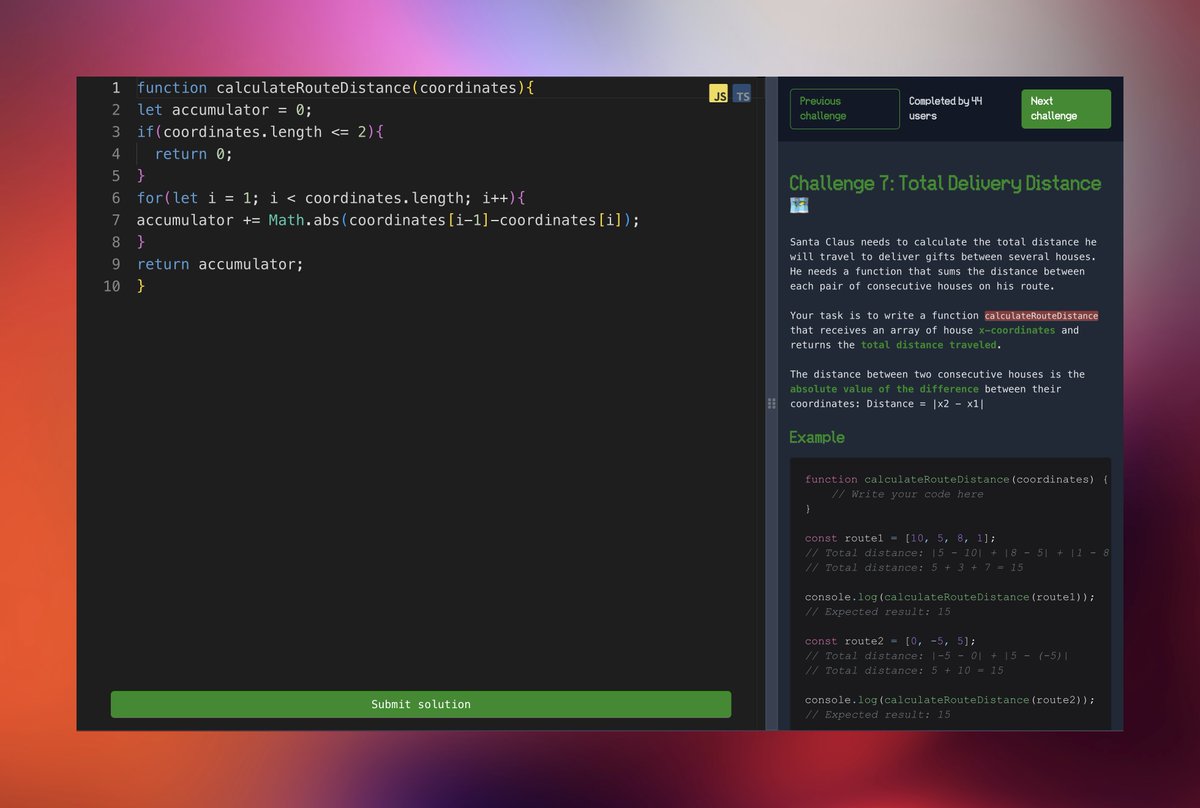Click '// Total distance: 5 + 10 = 15' comment
1200x808 pixels.
[x=904, y=671]
